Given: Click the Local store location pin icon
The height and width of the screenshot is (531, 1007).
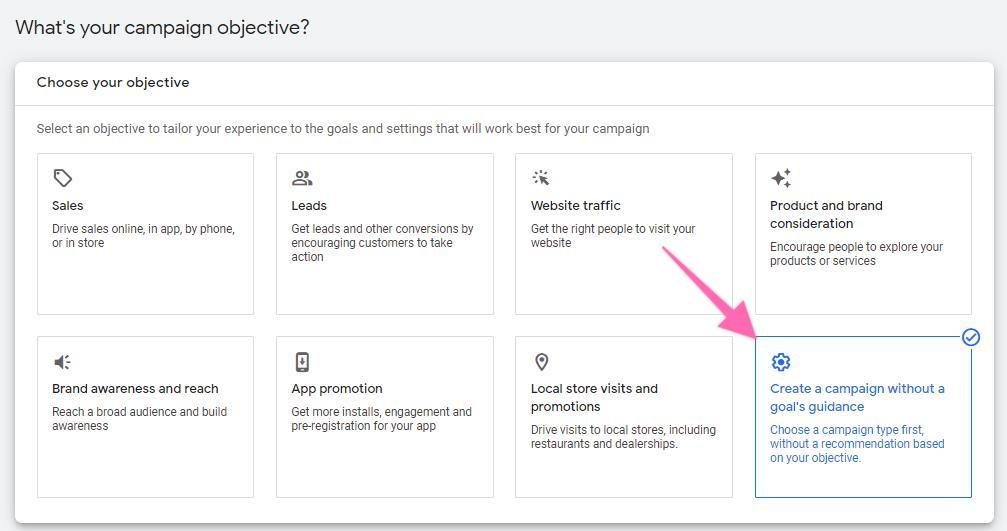Looking at the screenshot, I should (x=541, y=362).
